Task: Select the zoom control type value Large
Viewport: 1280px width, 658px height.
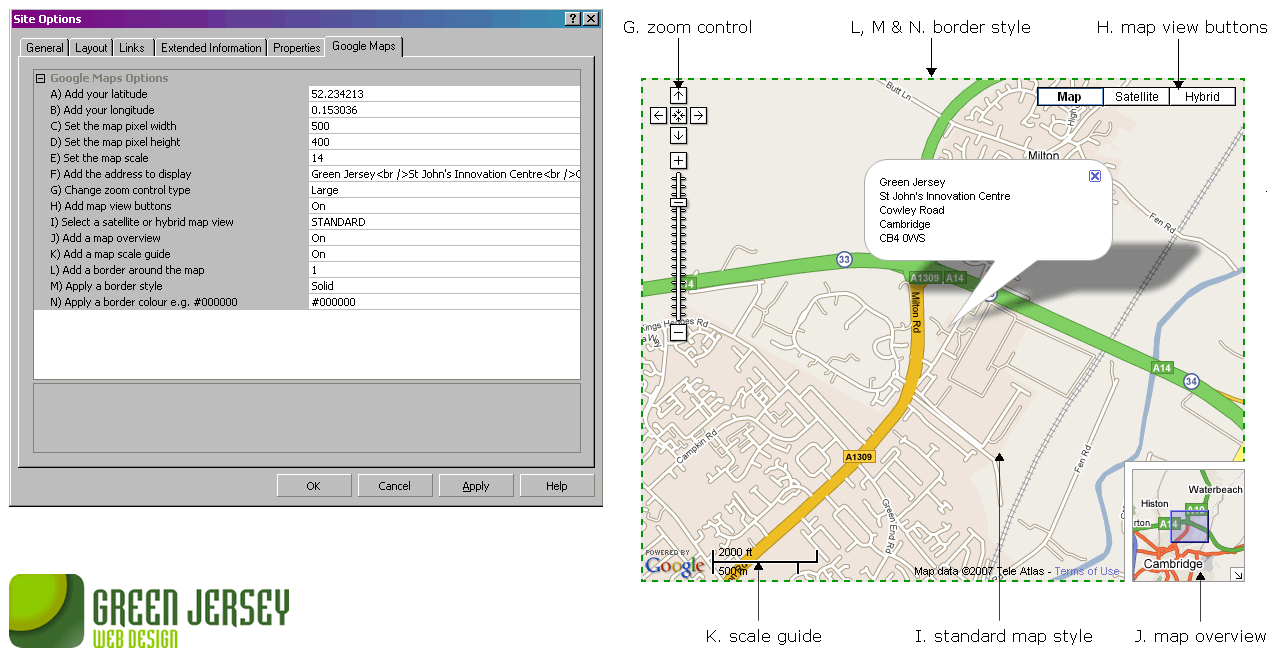Action: (444, 190)
